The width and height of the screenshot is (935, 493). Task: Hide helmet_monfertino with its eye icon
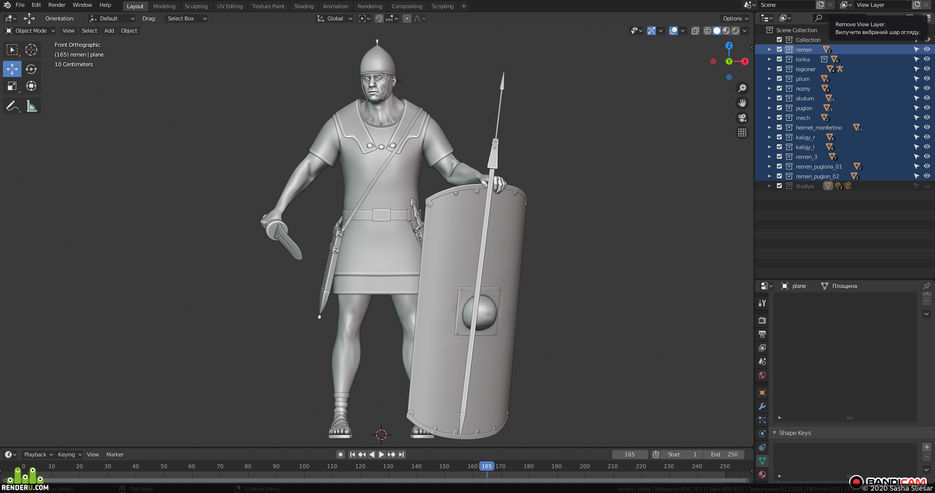pyautogui.click(x=927, y=128)
